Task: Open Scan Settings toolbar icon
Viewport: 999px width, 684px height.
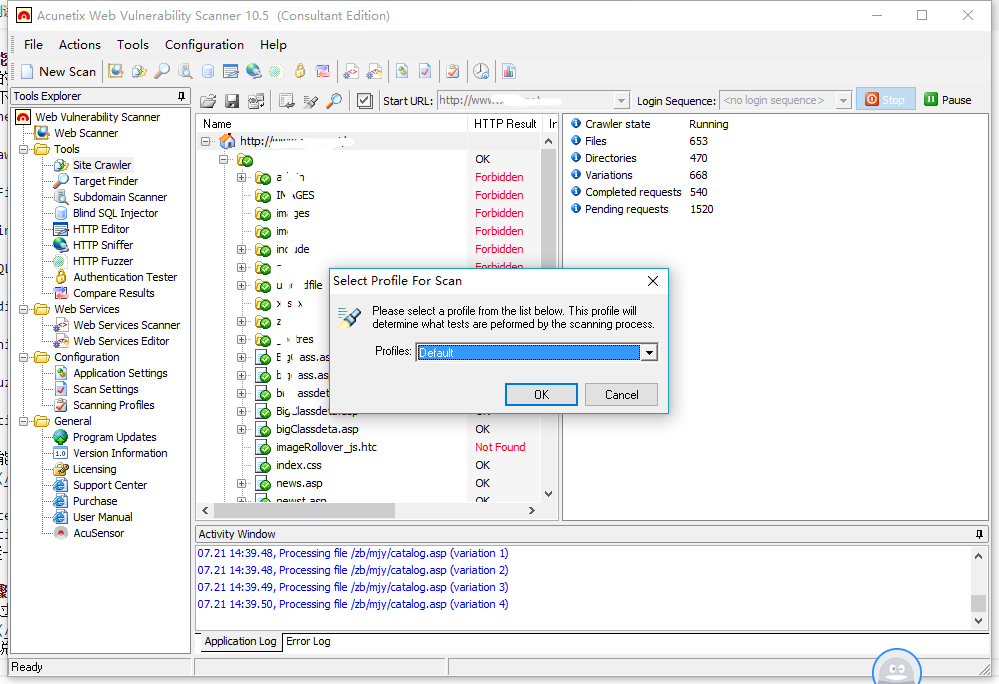Action: 425,71
